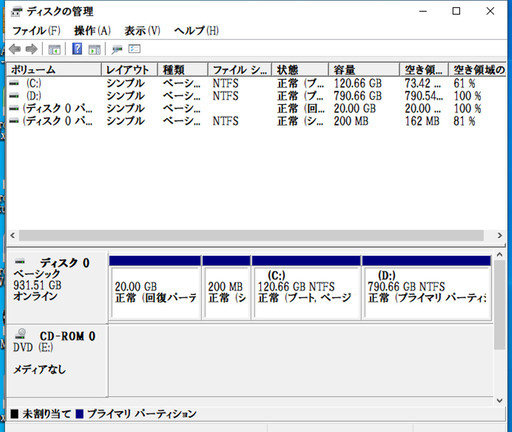Select the (D:) 790.66 GB NTFS partition block
Viewport: 512px width, 432px height.
tap(427, 288)
